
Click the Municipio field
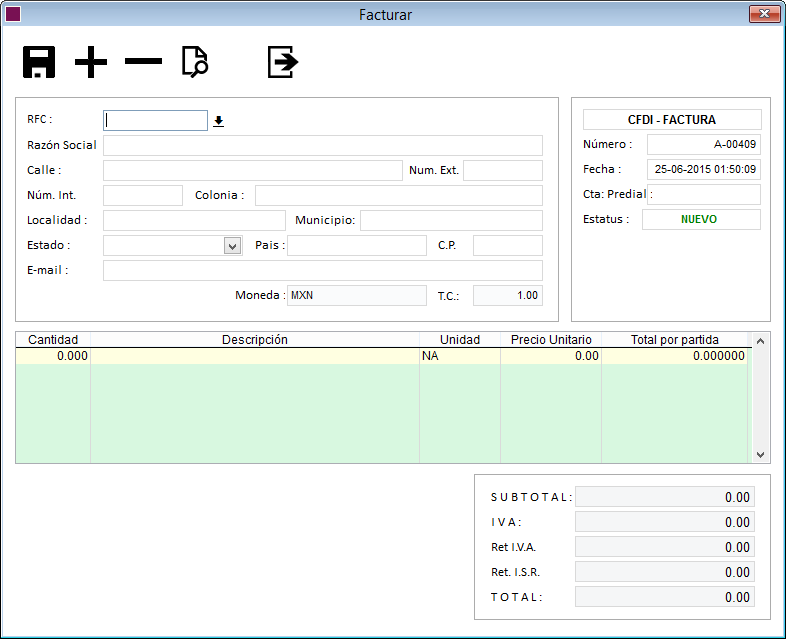[451, 221]
